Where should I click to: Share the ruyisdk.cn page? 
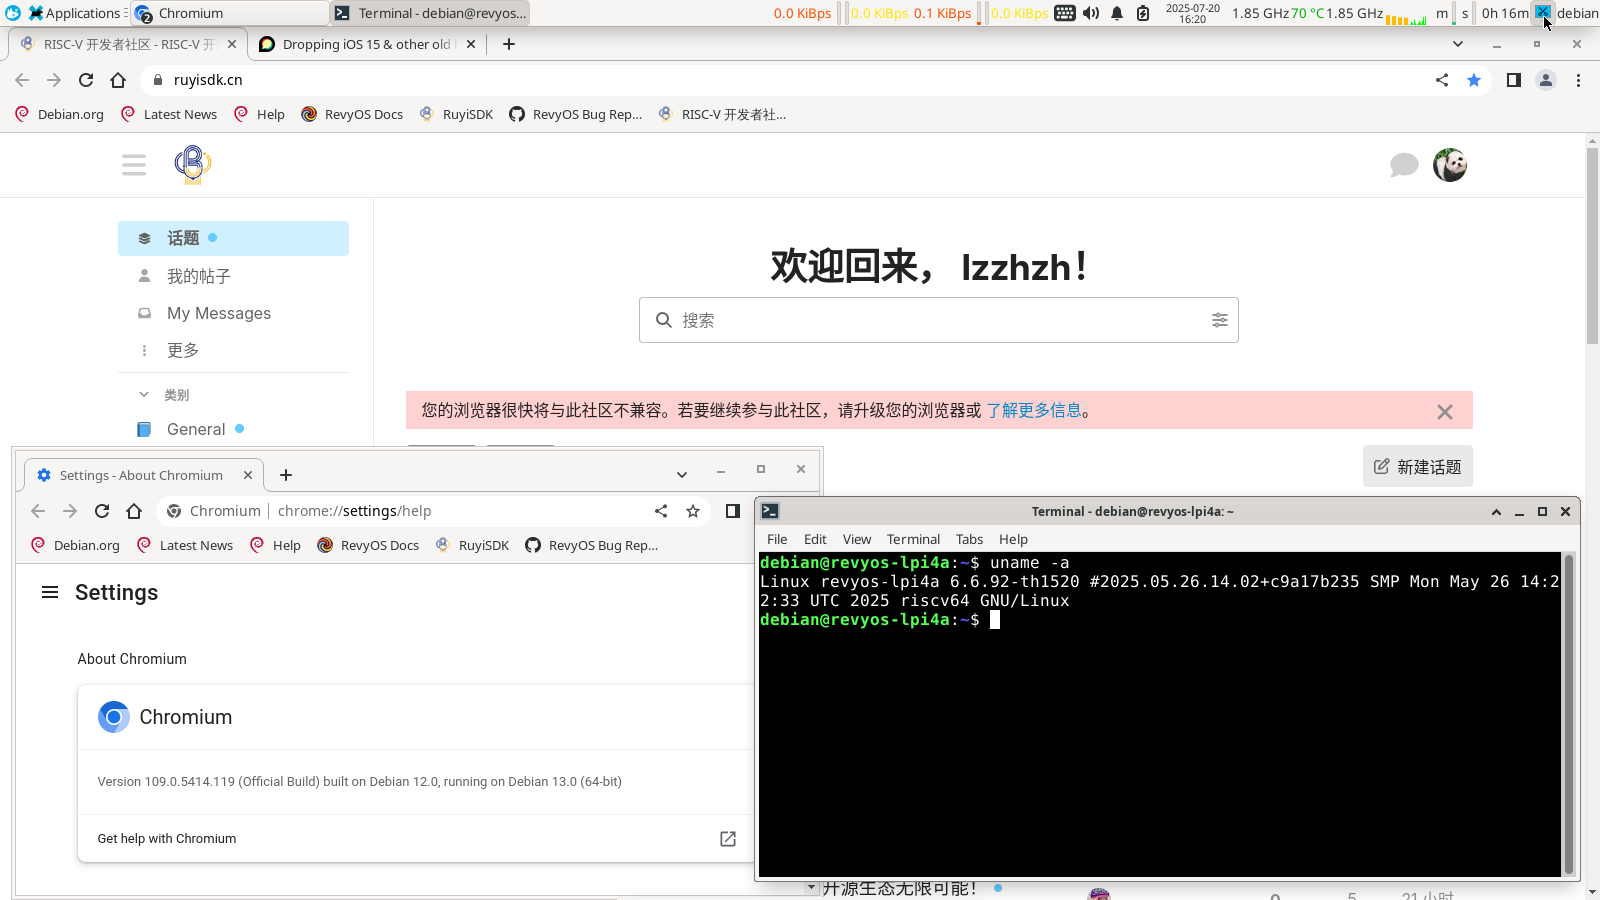click(x=1442, y=80)
